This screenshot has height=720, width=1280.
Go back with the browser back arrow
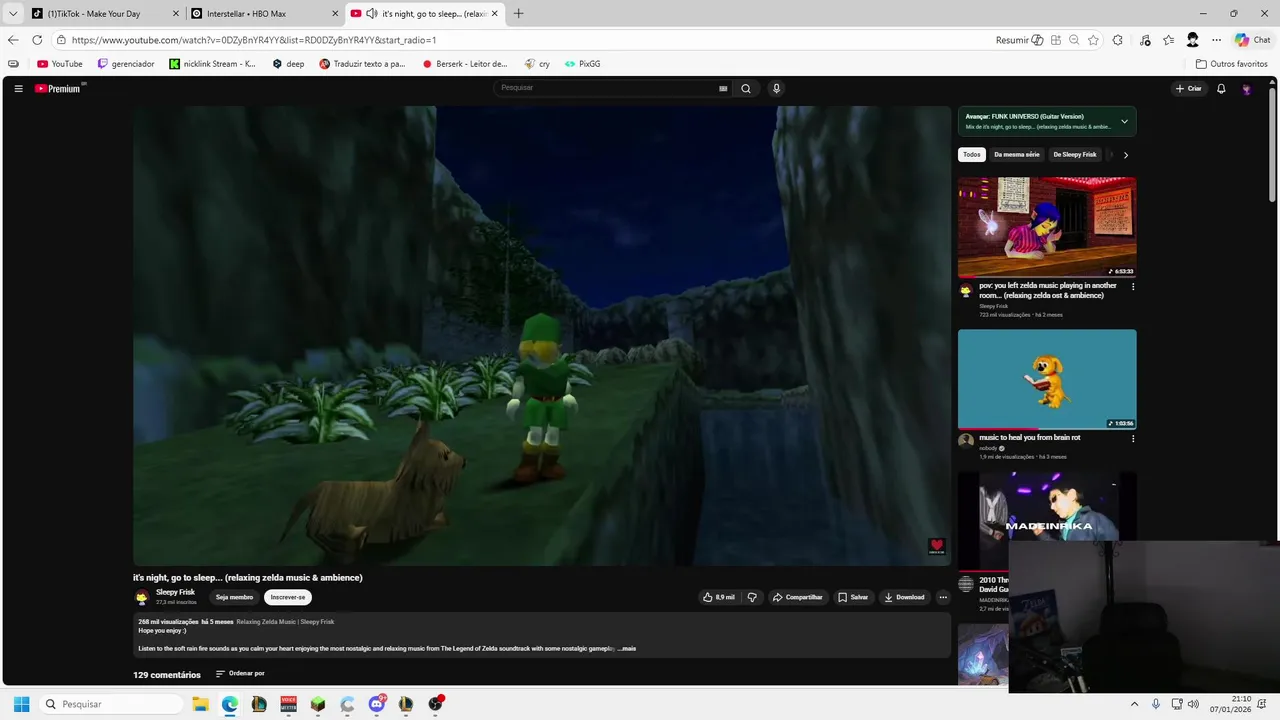click(x=13, y=40)
